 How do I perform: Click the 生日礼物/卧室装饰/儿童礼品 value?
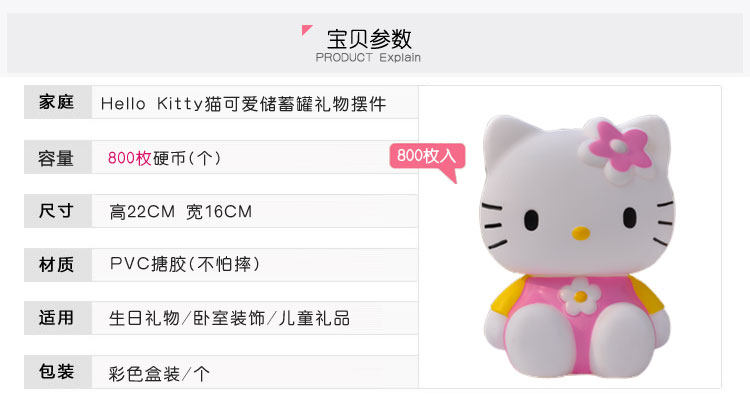click(x=229, y=318)
